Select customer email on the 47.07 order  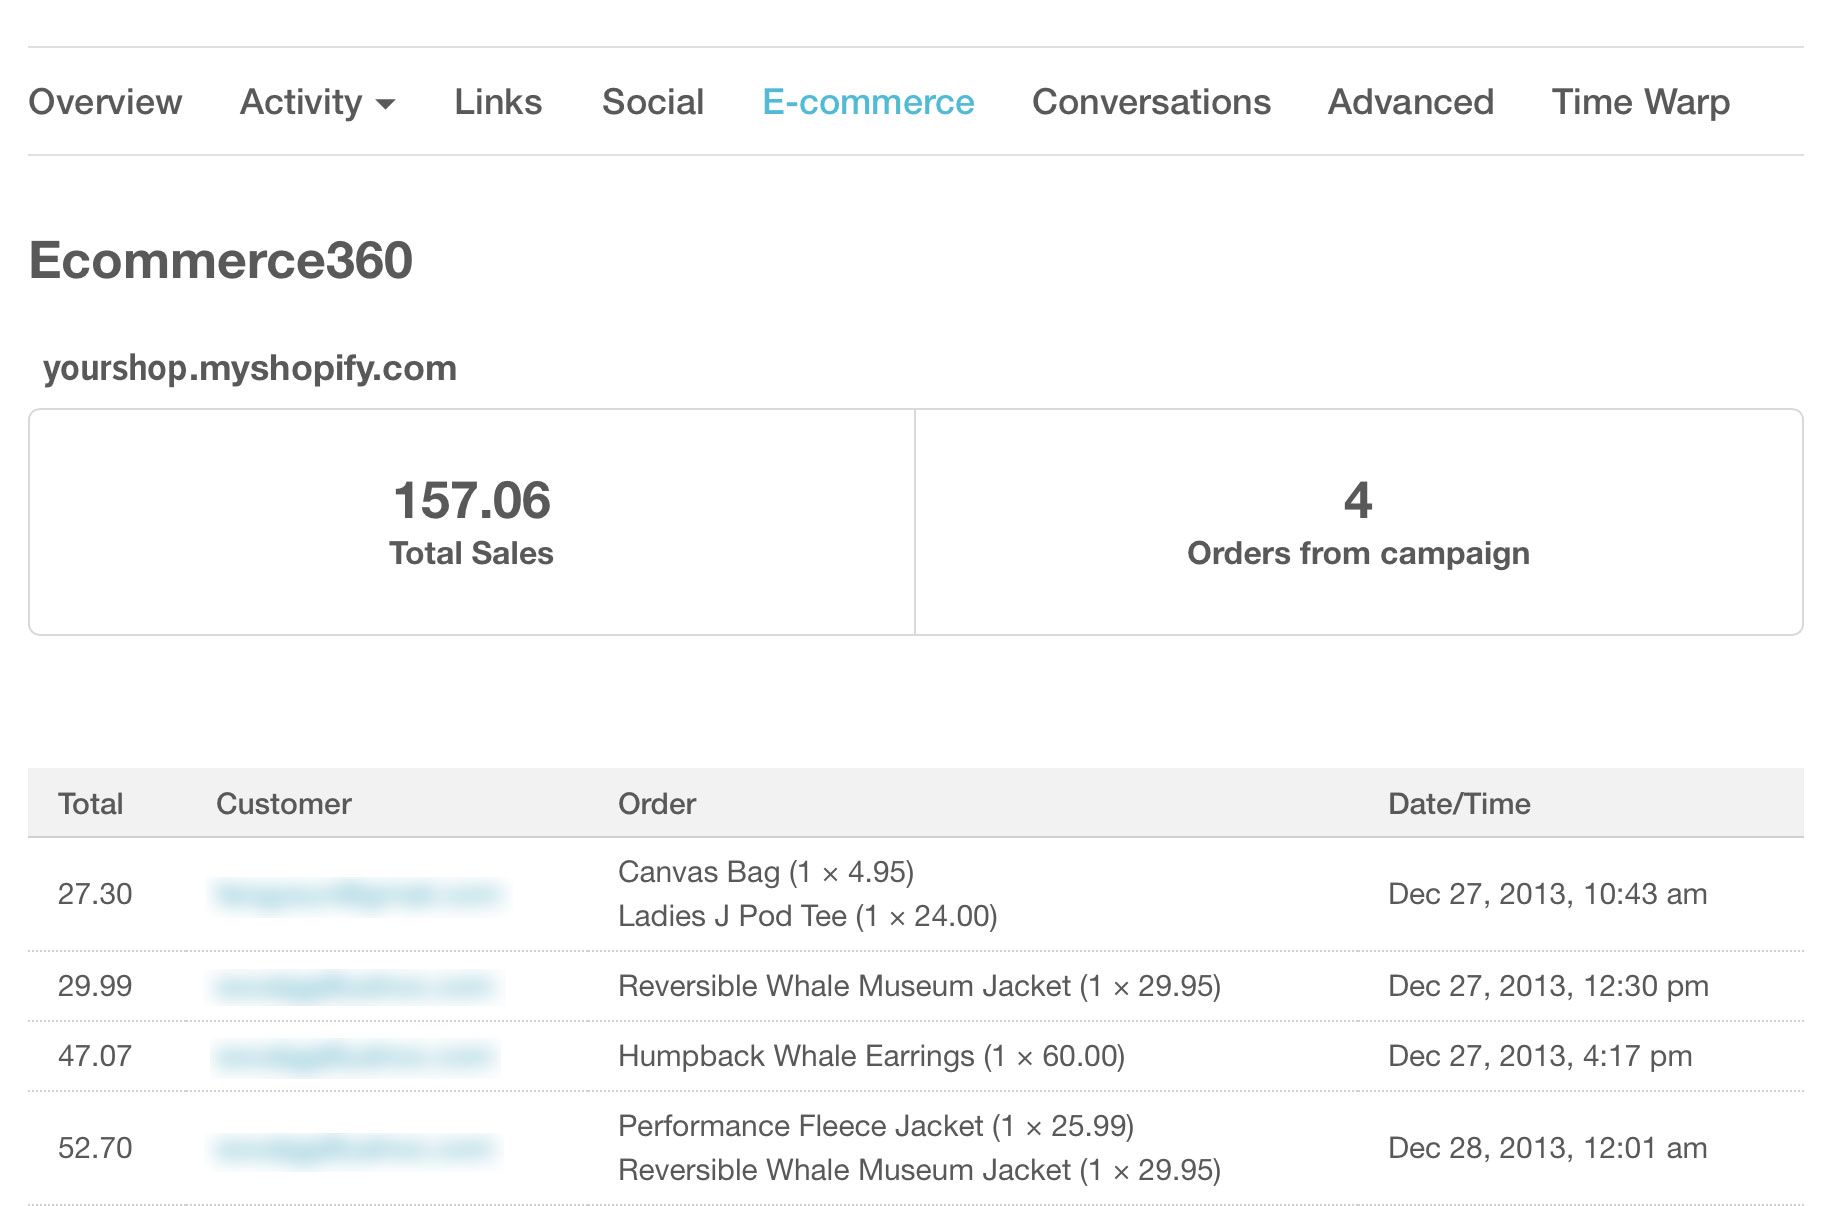[x=354, y=1056]
